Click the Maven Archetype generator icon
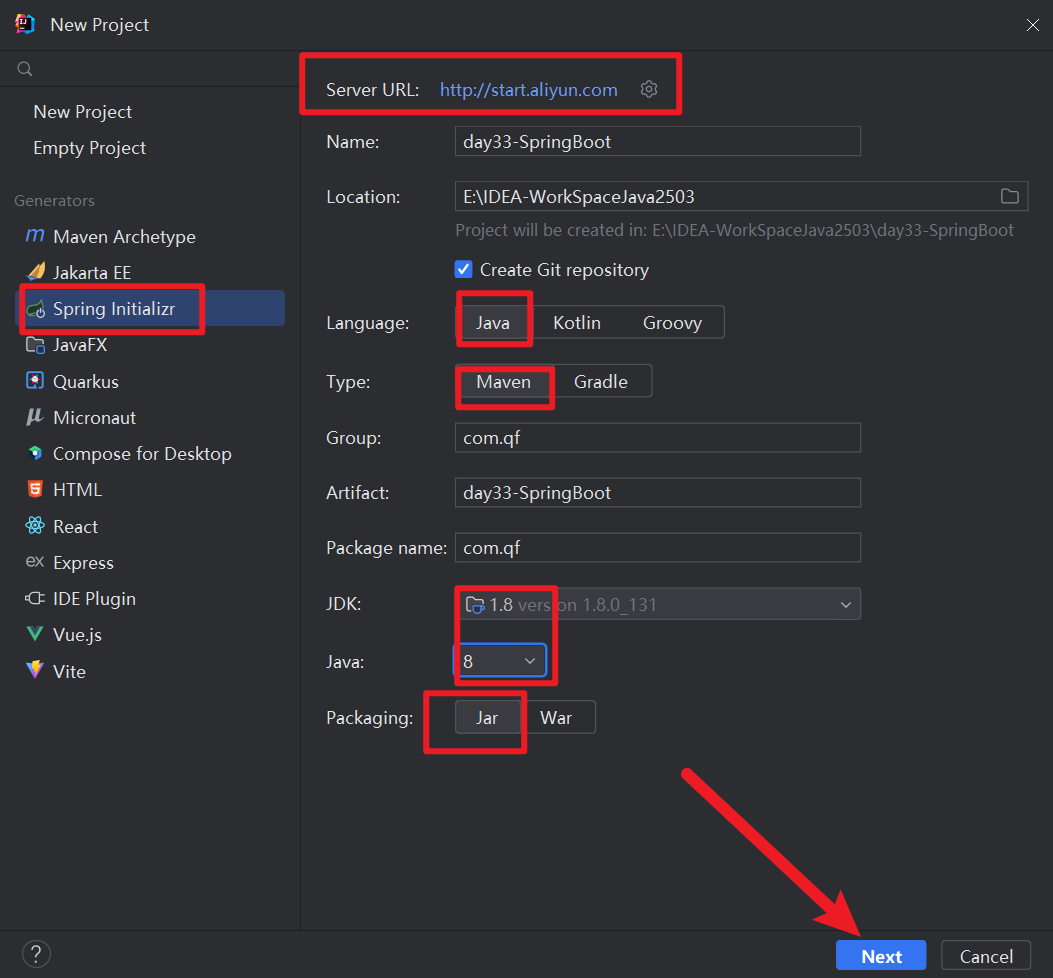 (x=35, y=236)
